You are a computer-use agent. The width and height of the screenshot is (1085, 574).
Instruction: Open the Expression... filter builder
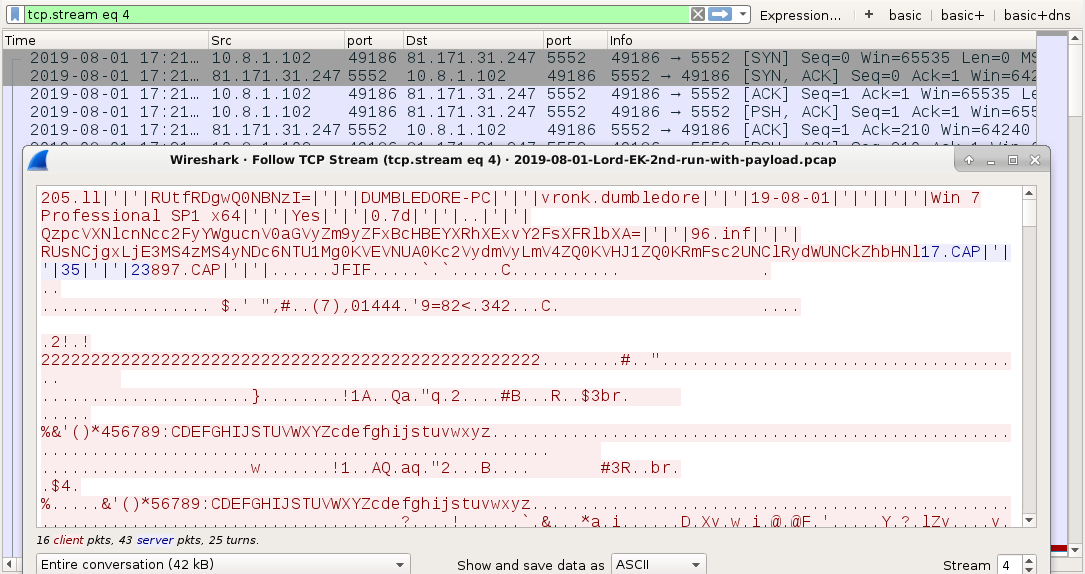(800, 15)
